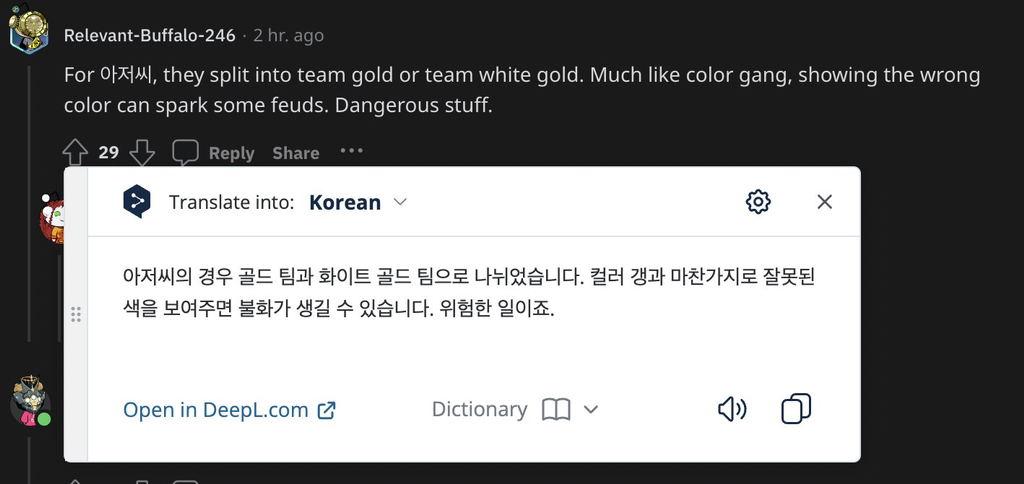Click the Dictionary book icon

click(x=556, y=410)
